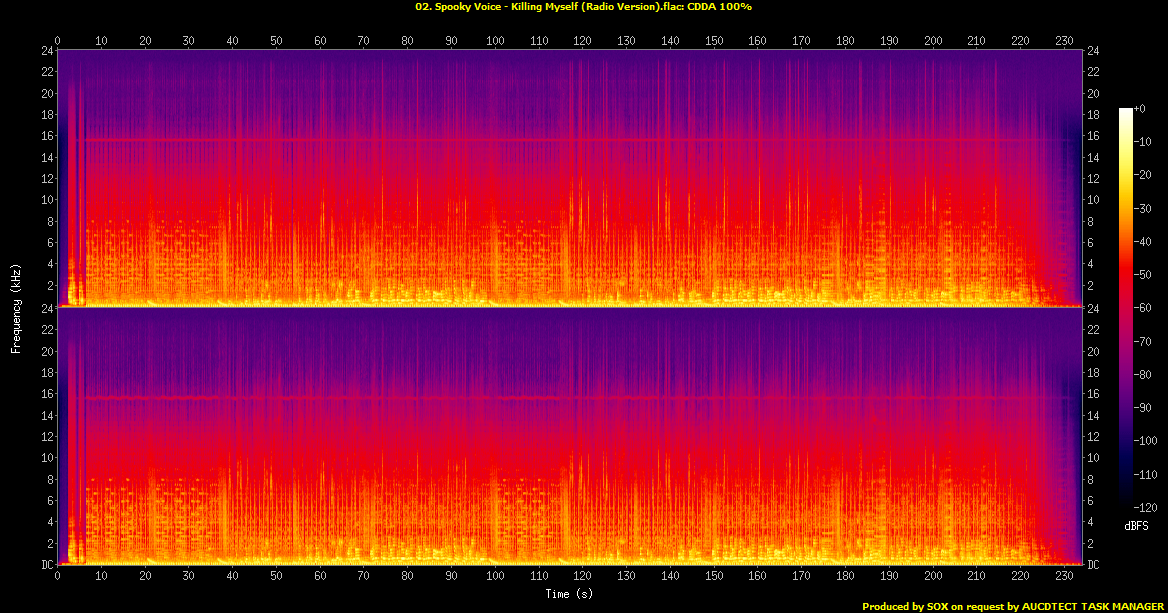Screen dimensions: 1168x613
Task: Click the '-20' value on the dBFS scale
Action: click(1143, 175)
